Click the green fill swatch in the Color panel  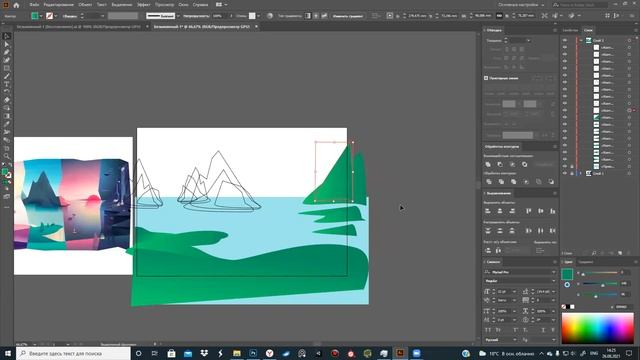pos(567,274)
